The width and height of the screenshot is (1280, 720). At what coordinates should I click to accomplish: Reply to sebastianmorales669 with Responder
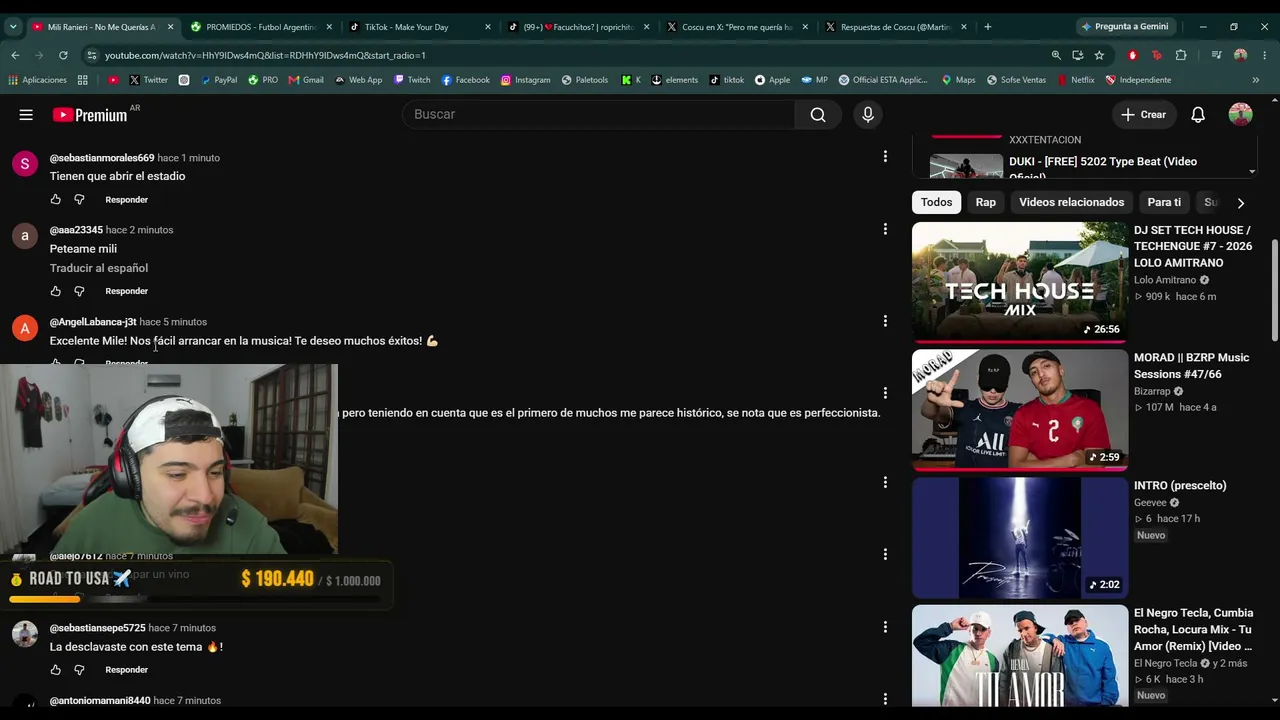click(126, 200)
